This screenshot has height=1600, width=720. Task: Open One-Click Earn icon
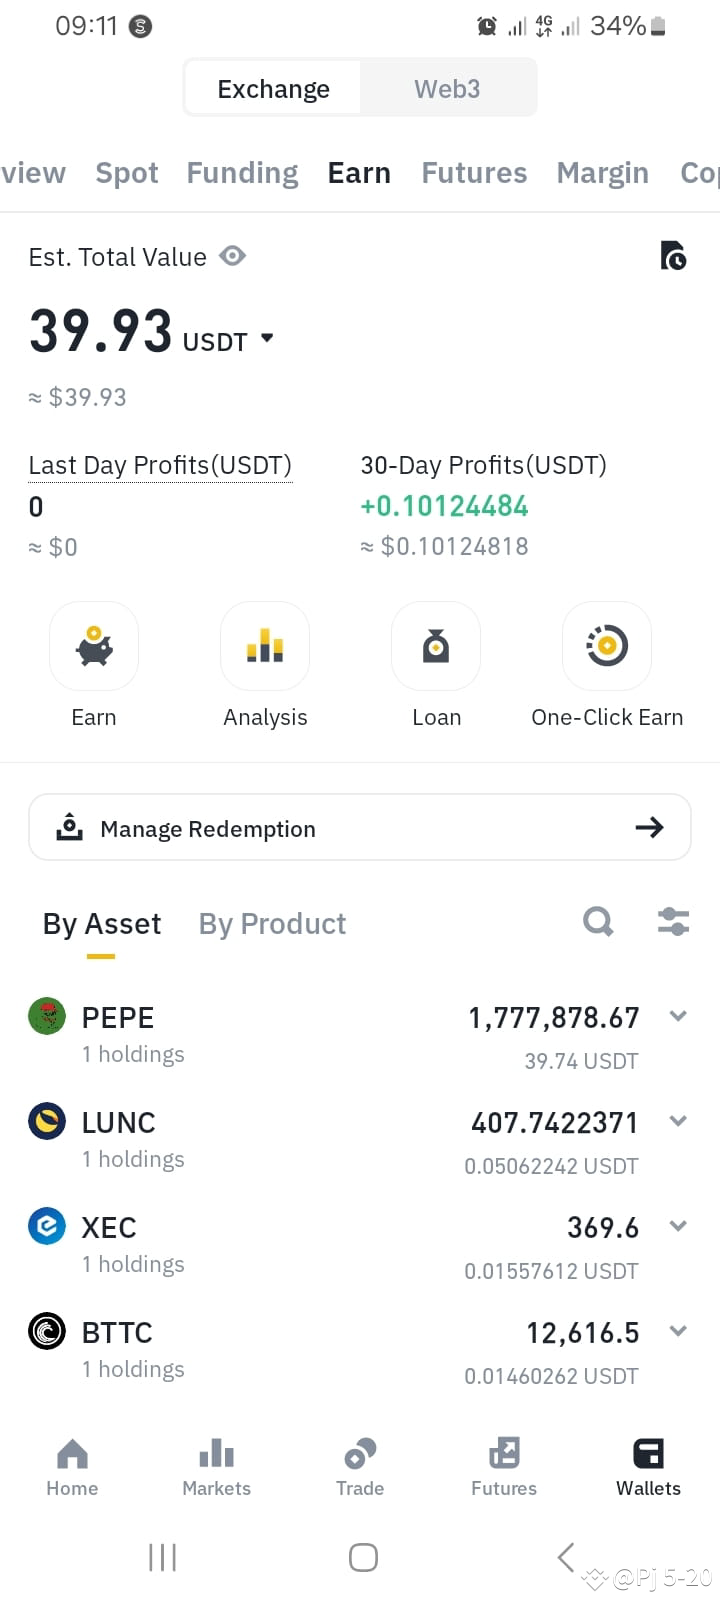(607, 646)
